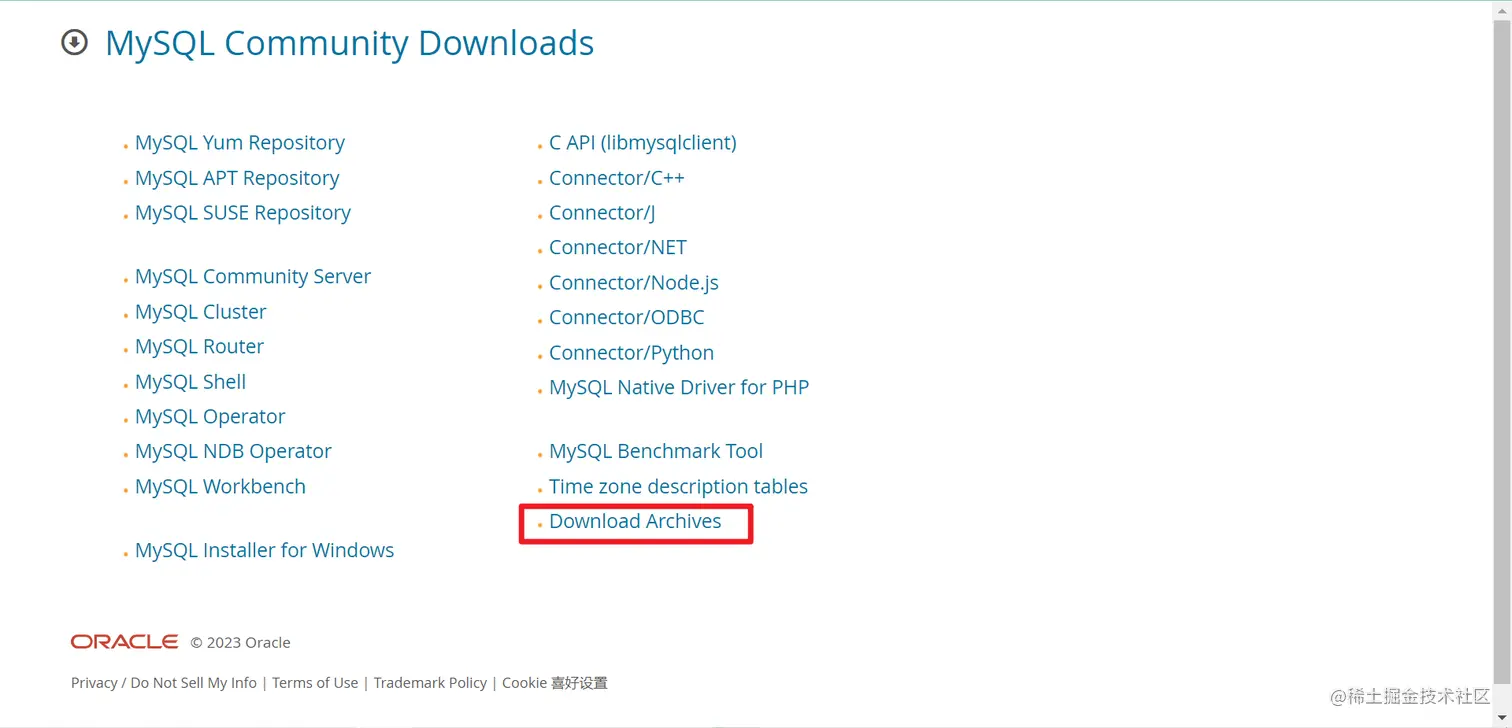The image size is (1512, 728).
Task: Open Privacy / Do Not Sell My Info
Action: [x=164, y=683]
